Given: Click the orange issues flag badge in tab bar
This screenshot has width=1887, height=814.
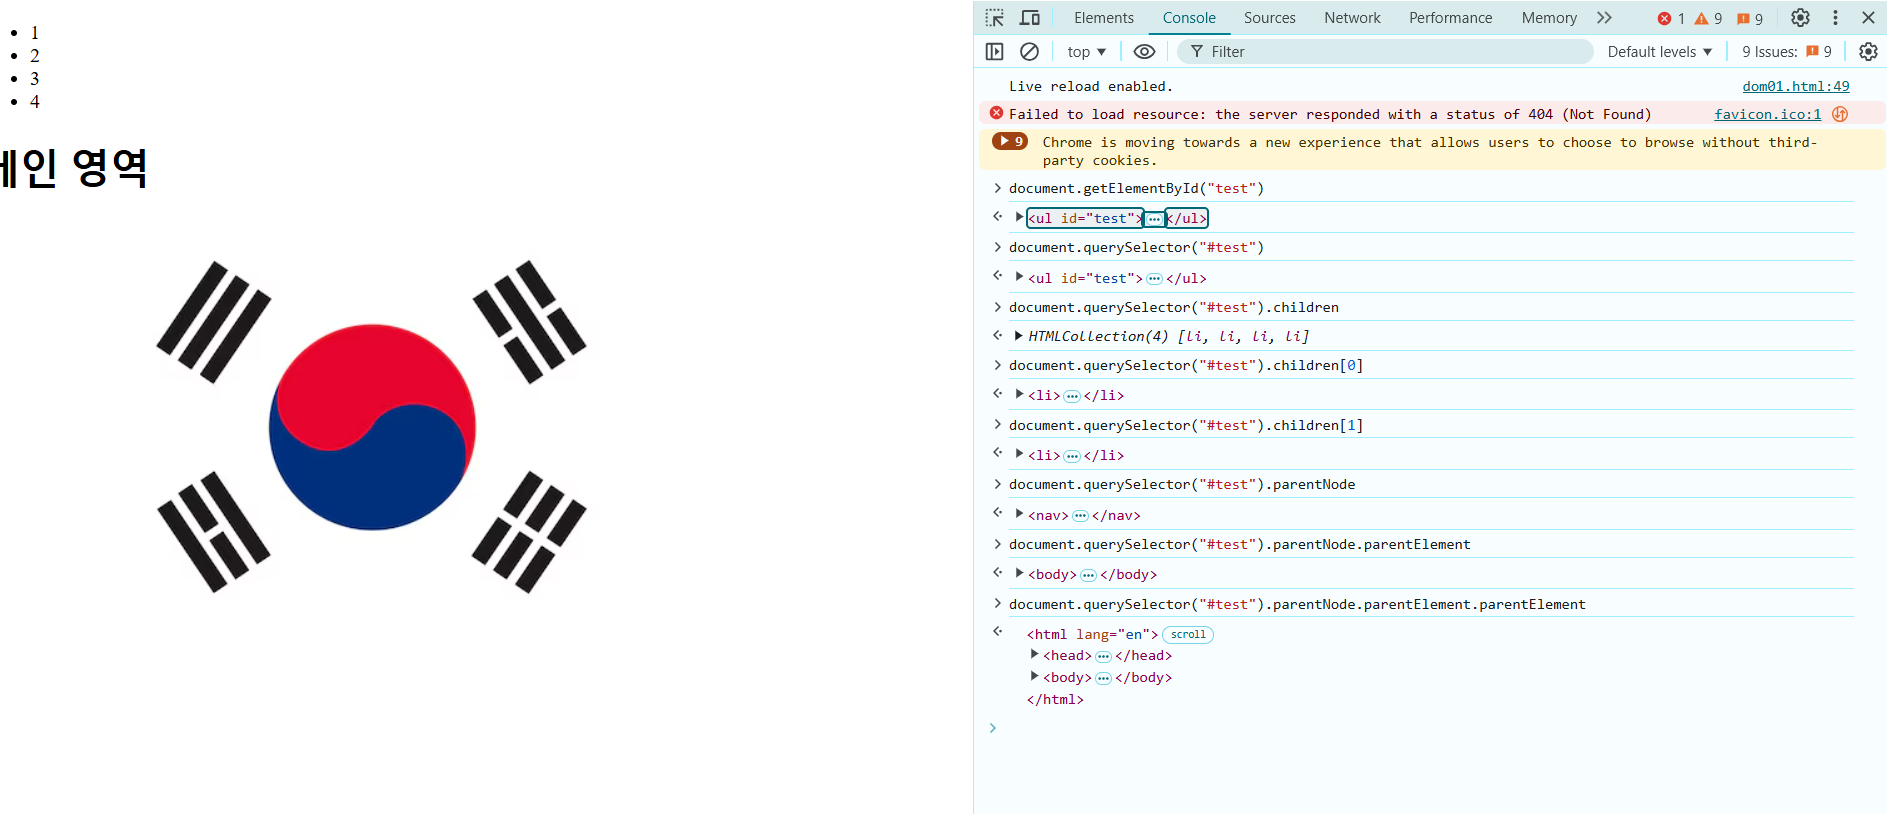Looking at the screenshot, I should tap(1750, 18).
